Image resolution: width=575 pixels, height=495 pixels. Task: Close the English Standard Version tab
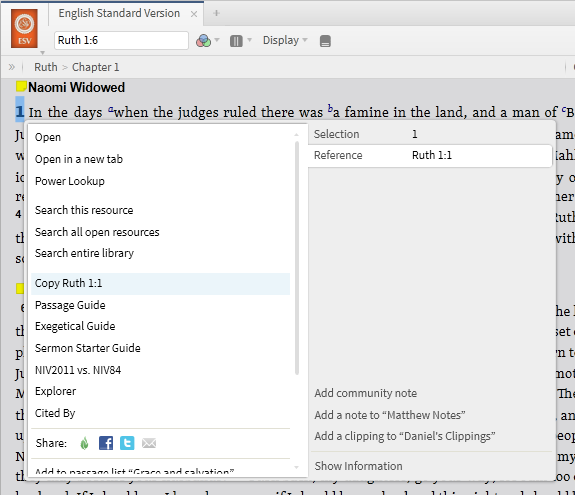pos(194,14)
